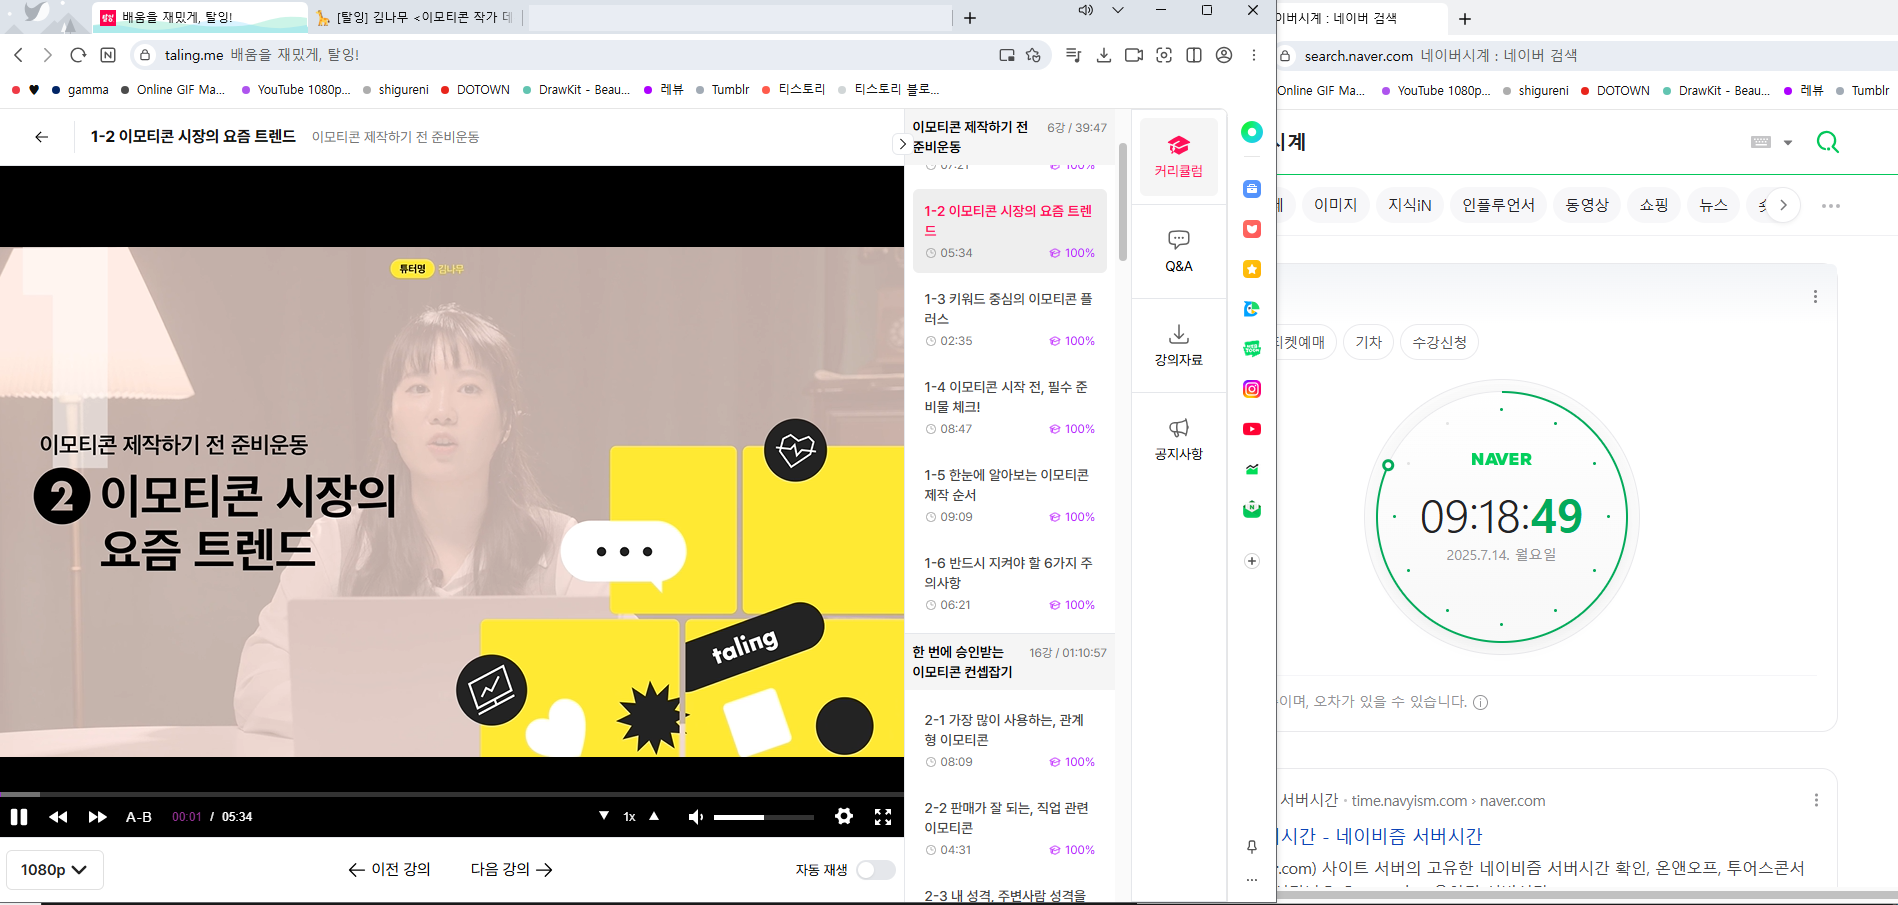
Task: Open the 공지사항 notices tab
Action: tap(1179, 440)
